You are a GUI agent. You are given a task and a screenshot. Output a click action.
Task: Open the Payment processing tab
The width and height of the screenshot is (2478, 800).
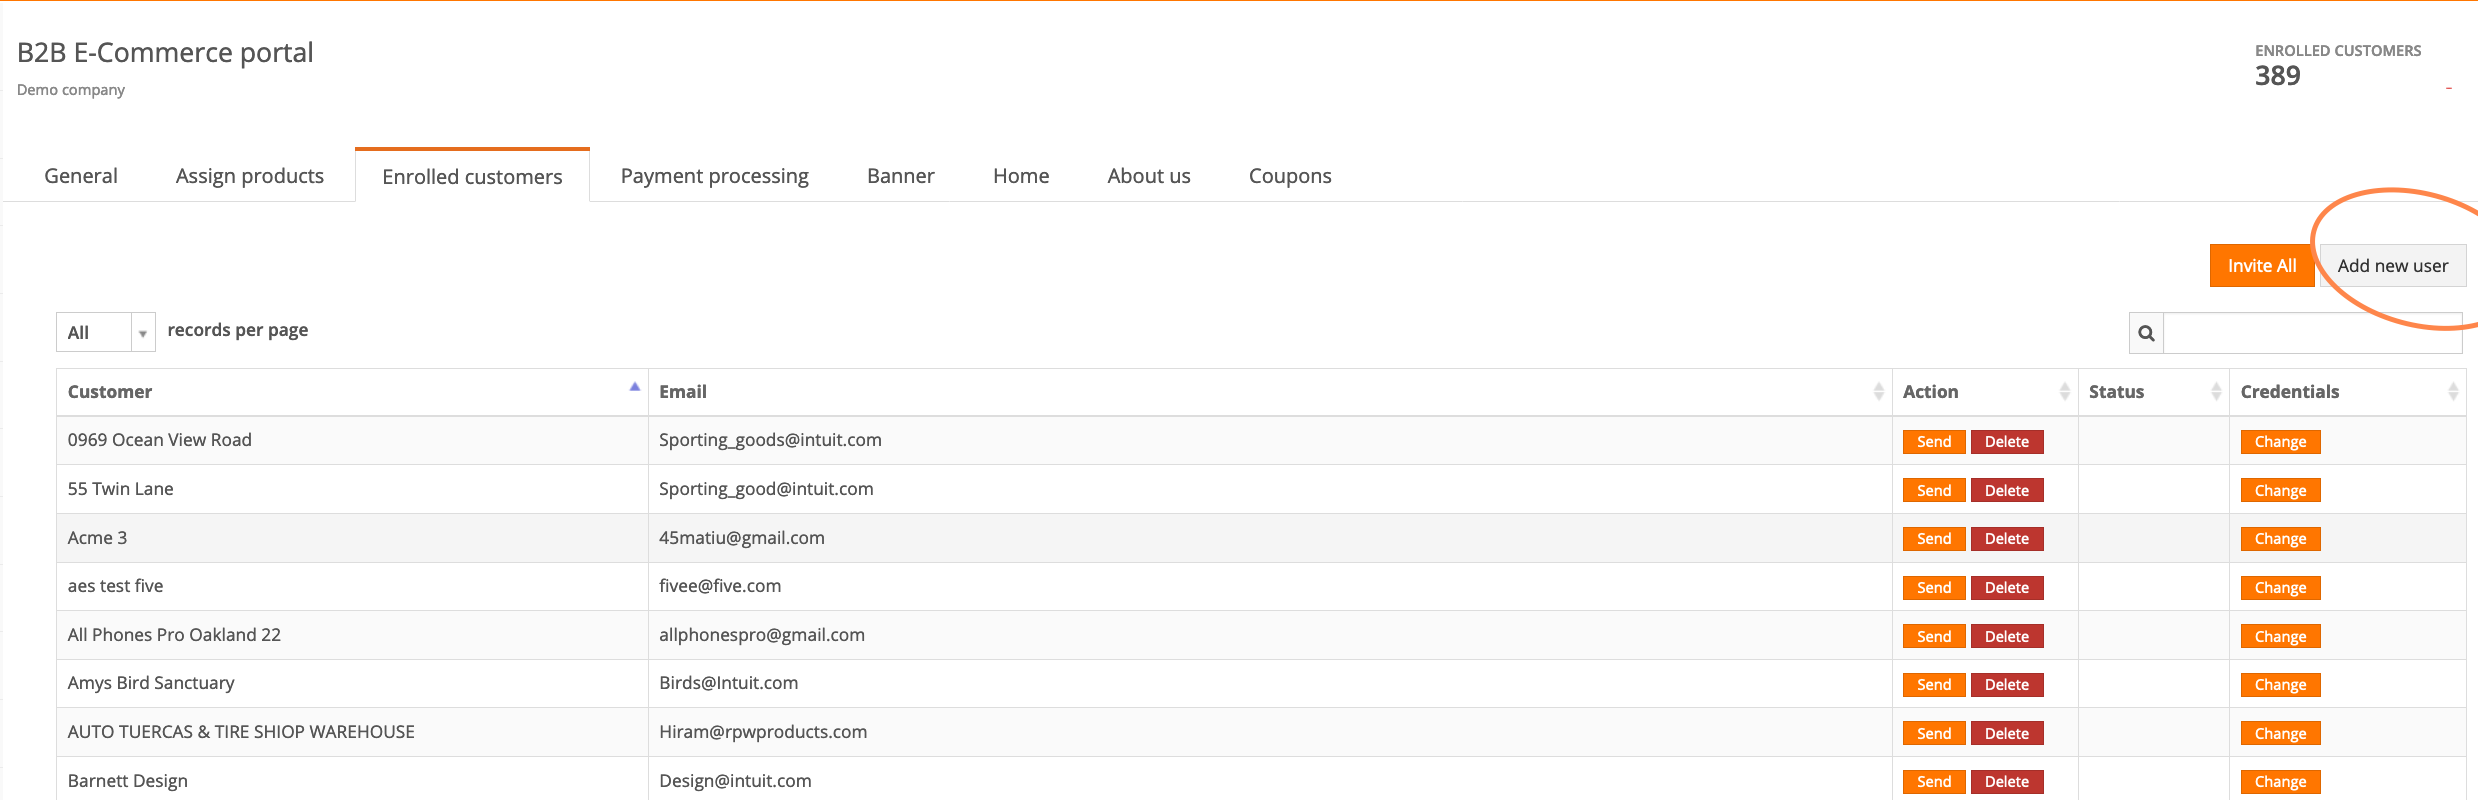tap(714, 176)
